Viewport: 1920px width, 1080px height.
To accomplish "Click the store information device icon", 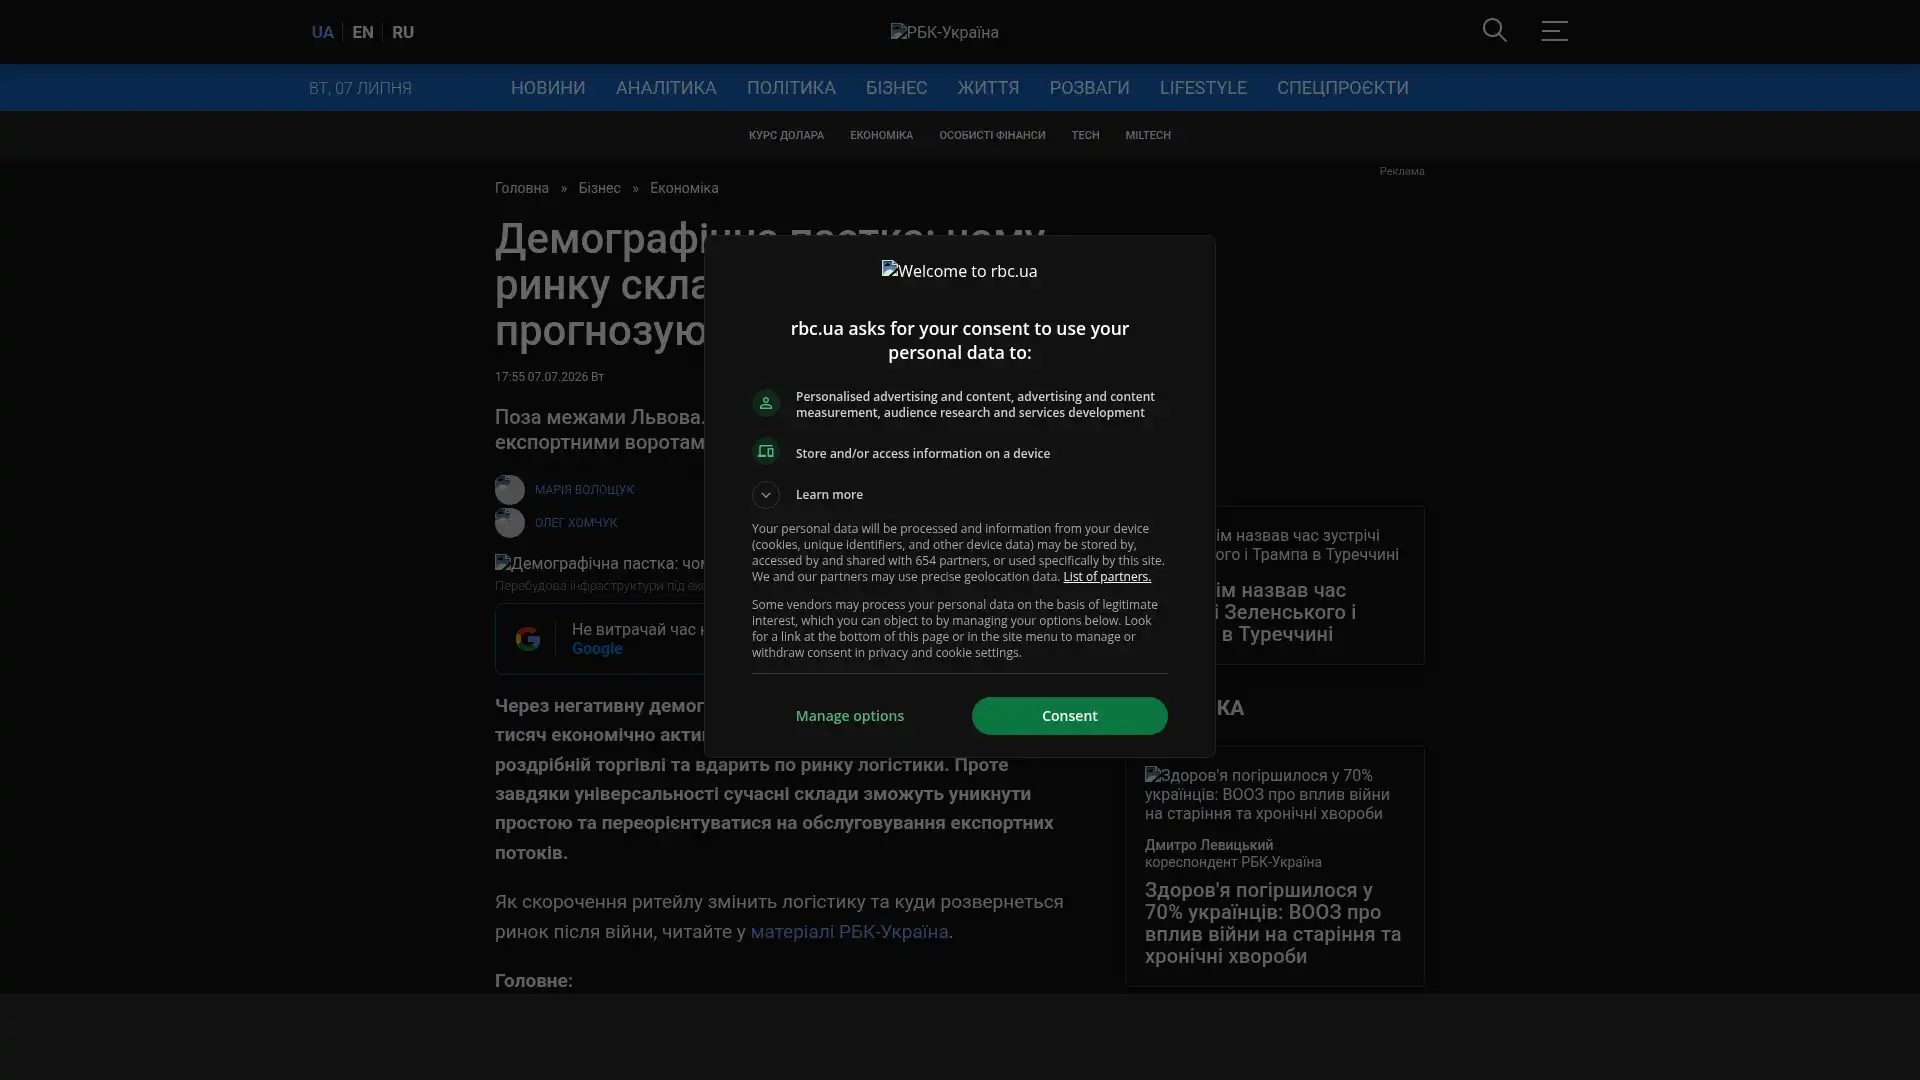I will tap(766, 452).
